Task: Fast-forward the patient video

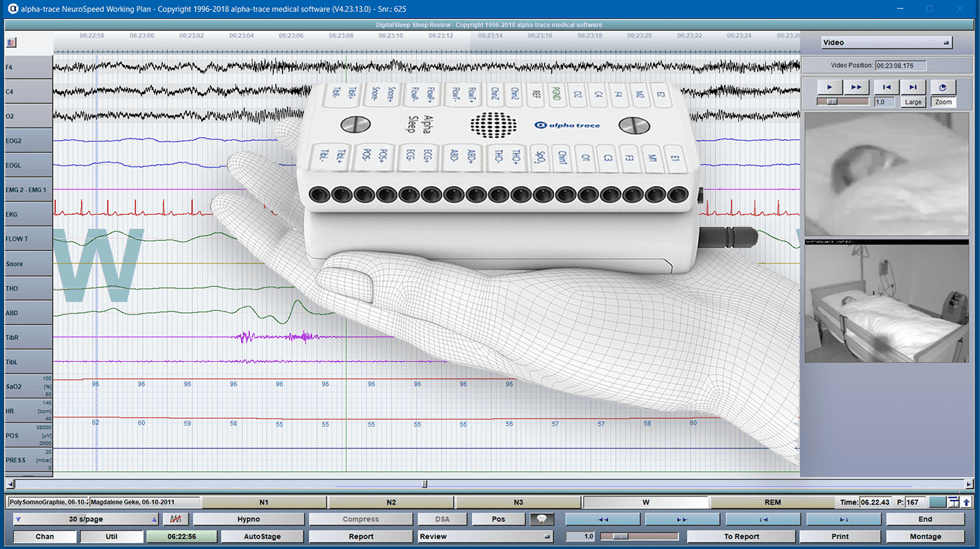Action: (x=856, y=87)
